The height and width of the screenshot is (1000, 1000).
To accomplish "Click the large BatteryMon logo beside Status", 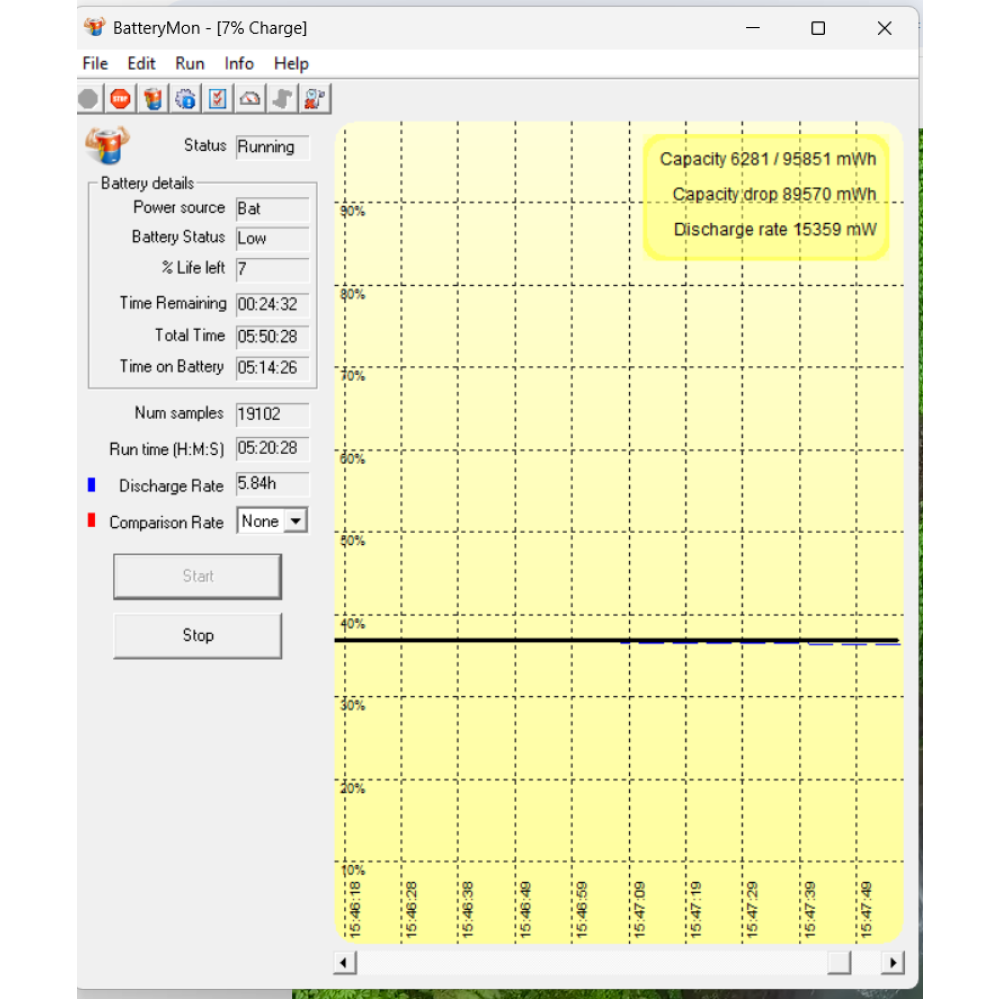I will [107, 145].
